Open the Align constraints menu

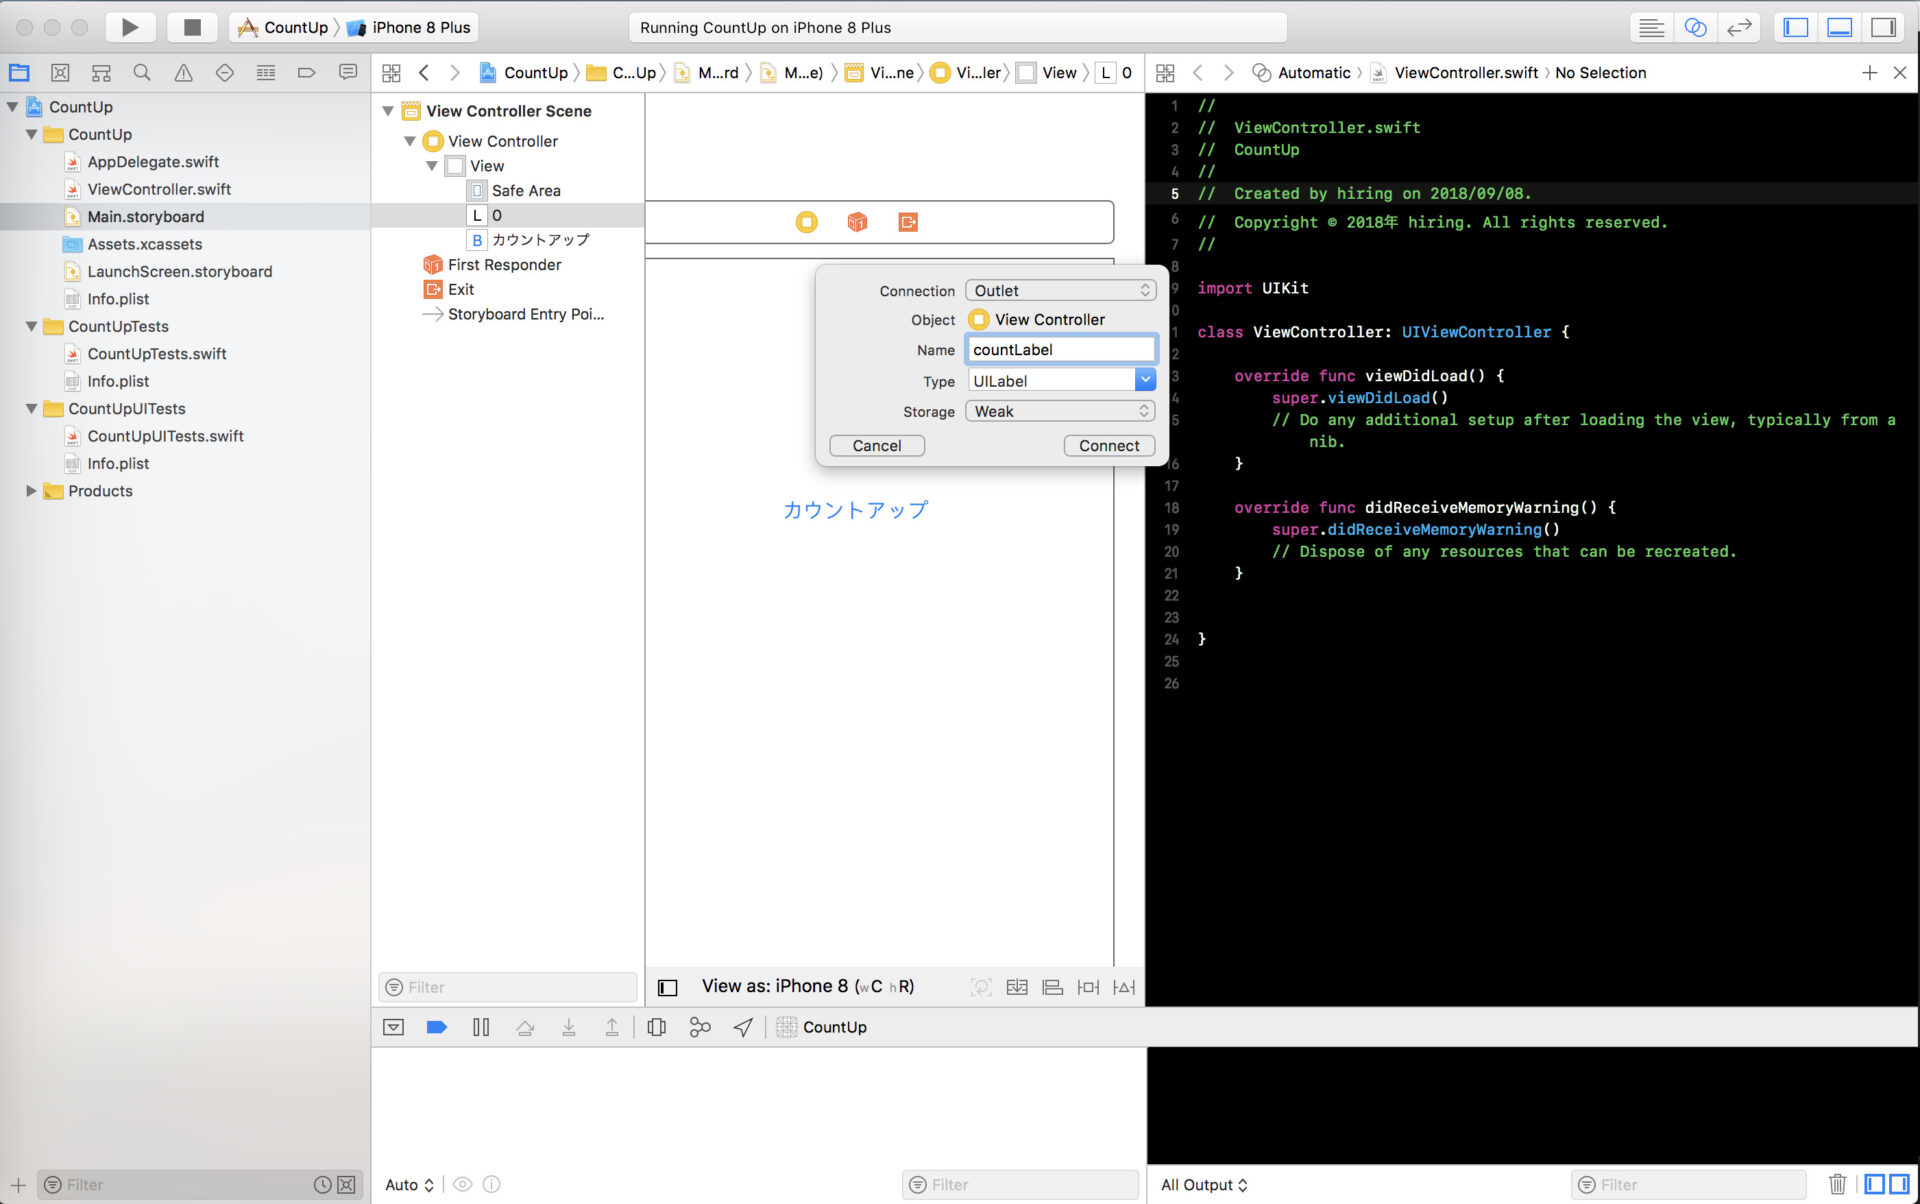point(1052,988)
